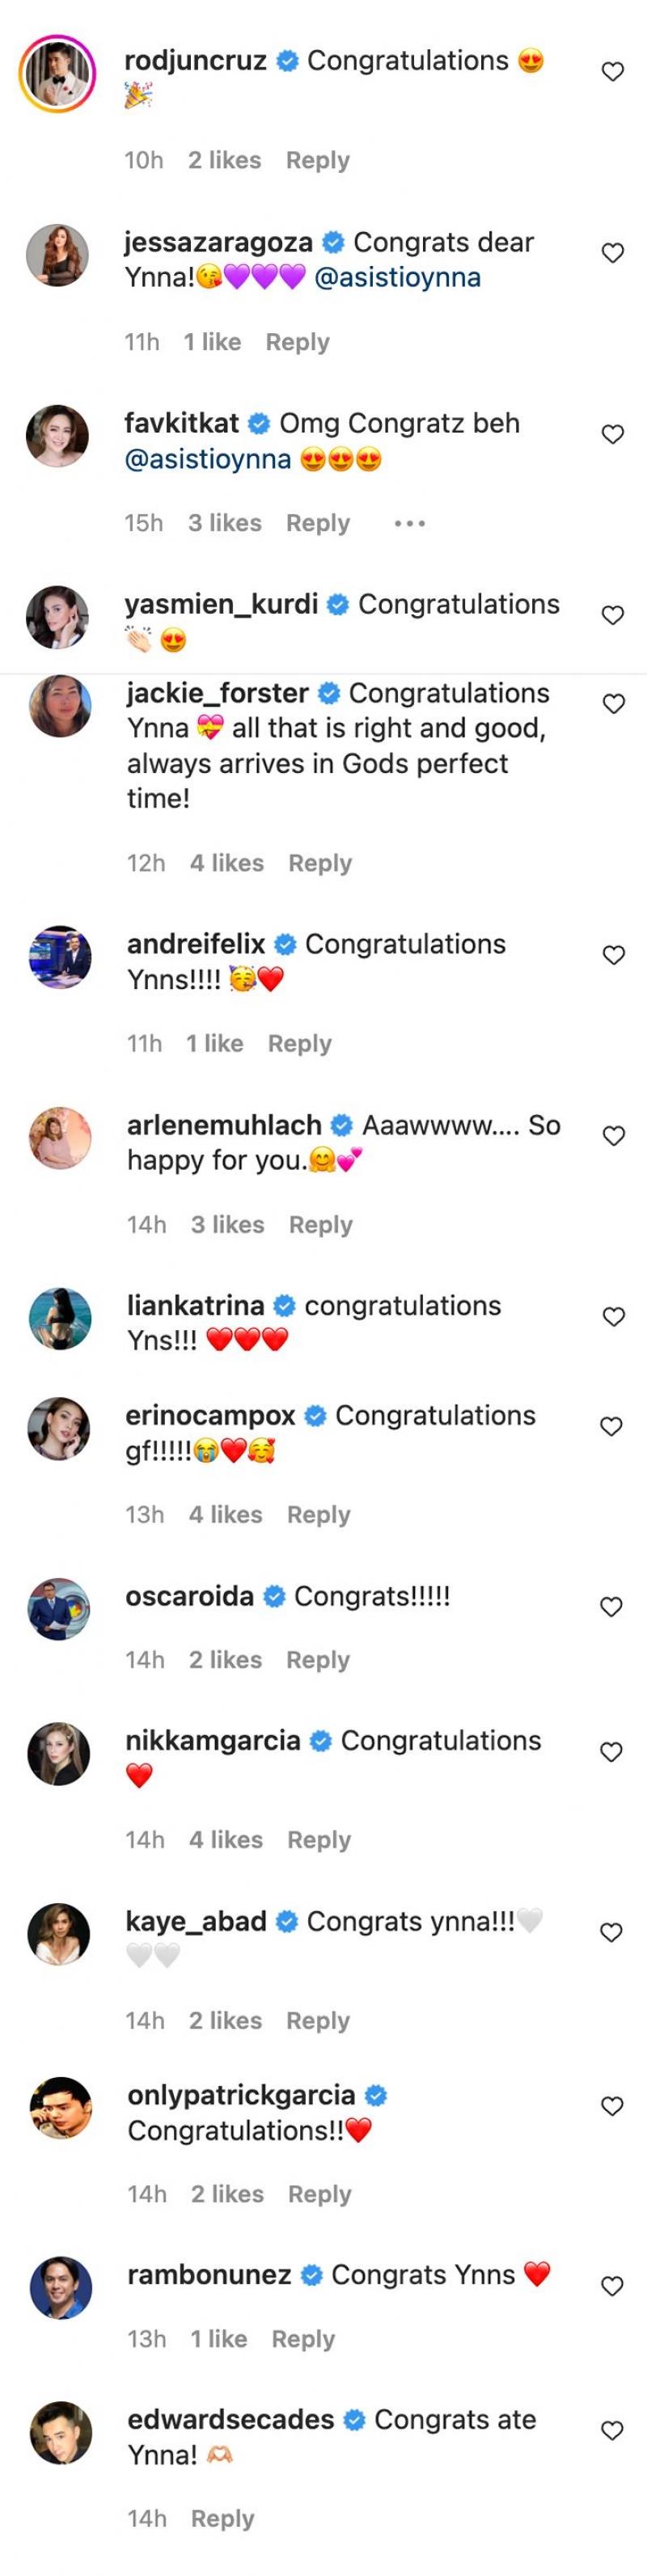Reply to erinocampox's comment

click(x=318, y=1515)
